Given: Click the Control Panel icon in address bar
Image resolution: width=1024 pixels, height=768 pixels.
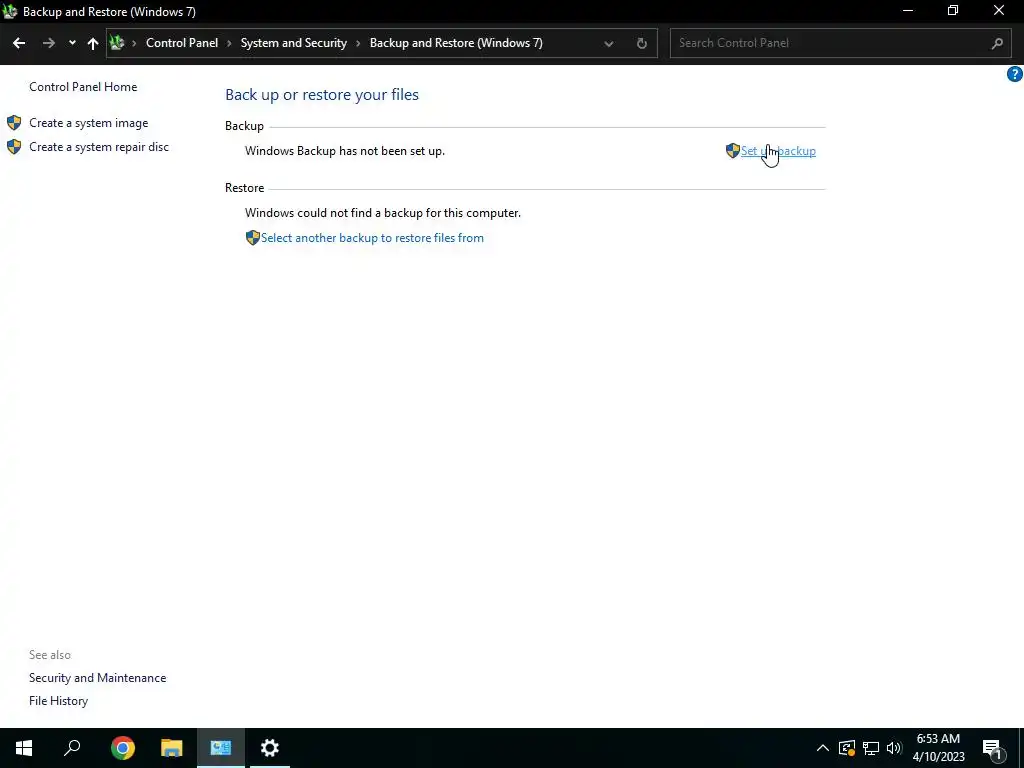Looking at the screenshot, I should [x=117, y=43].
